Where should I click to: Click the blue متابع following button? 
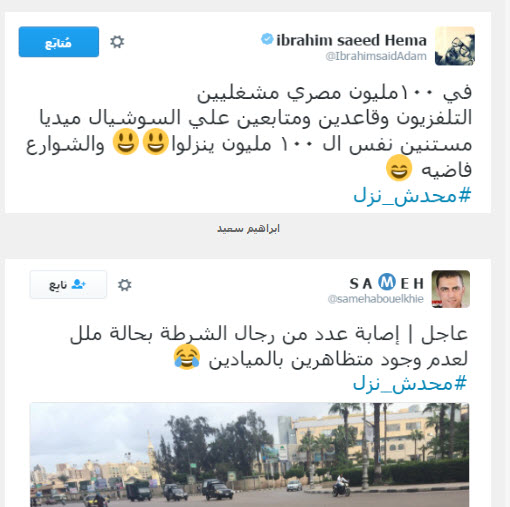tap(59, 42)
